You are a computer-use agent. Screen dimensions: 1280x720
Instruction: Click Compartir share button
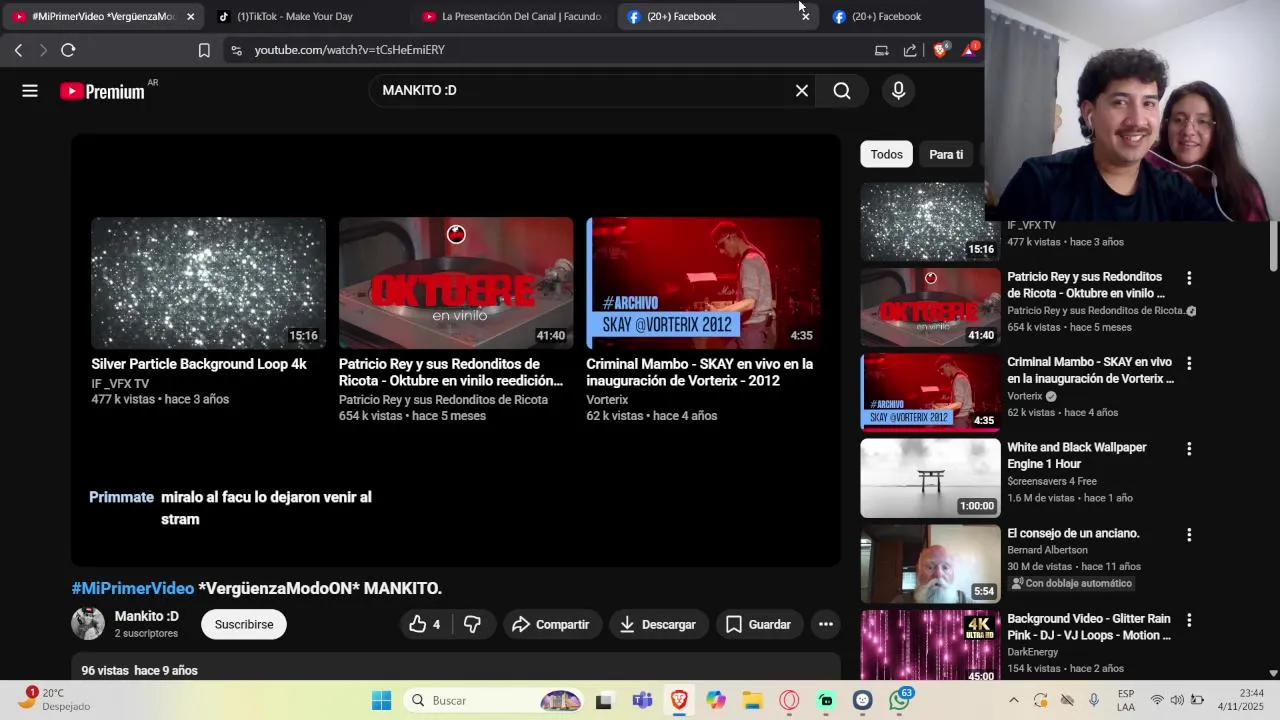point(551,624)
